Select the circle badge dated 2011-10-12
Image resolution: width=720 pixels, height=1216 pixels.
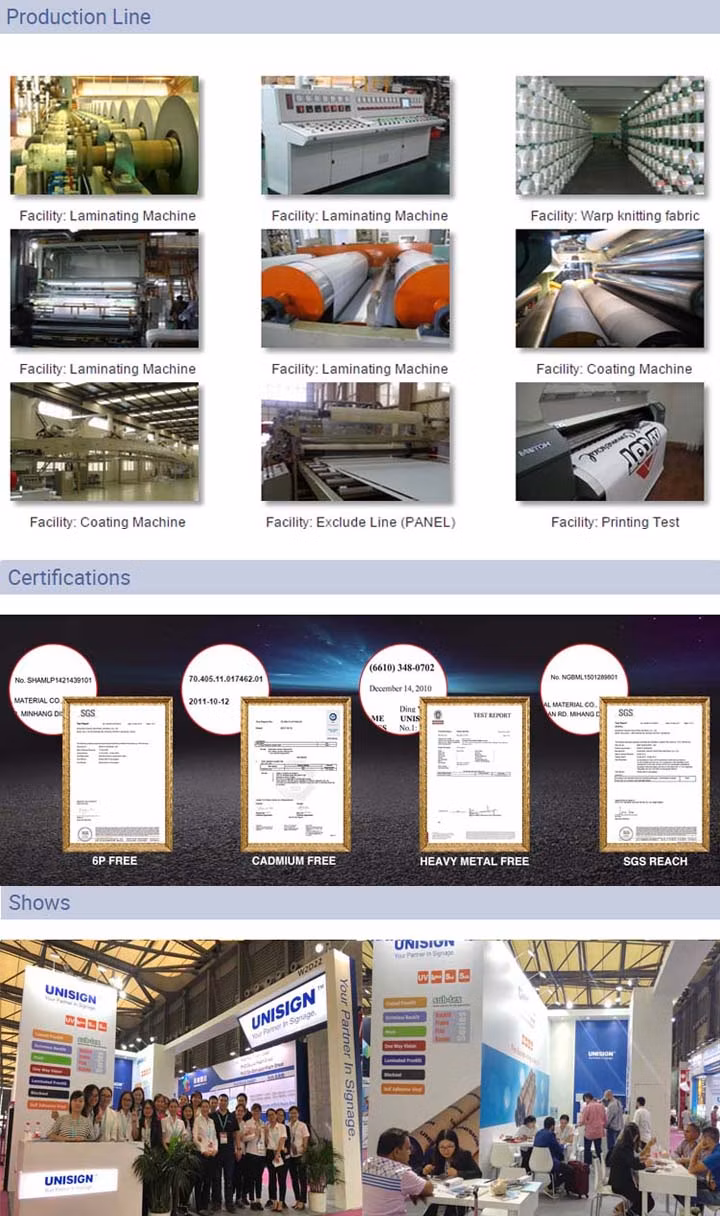point(226,688)
